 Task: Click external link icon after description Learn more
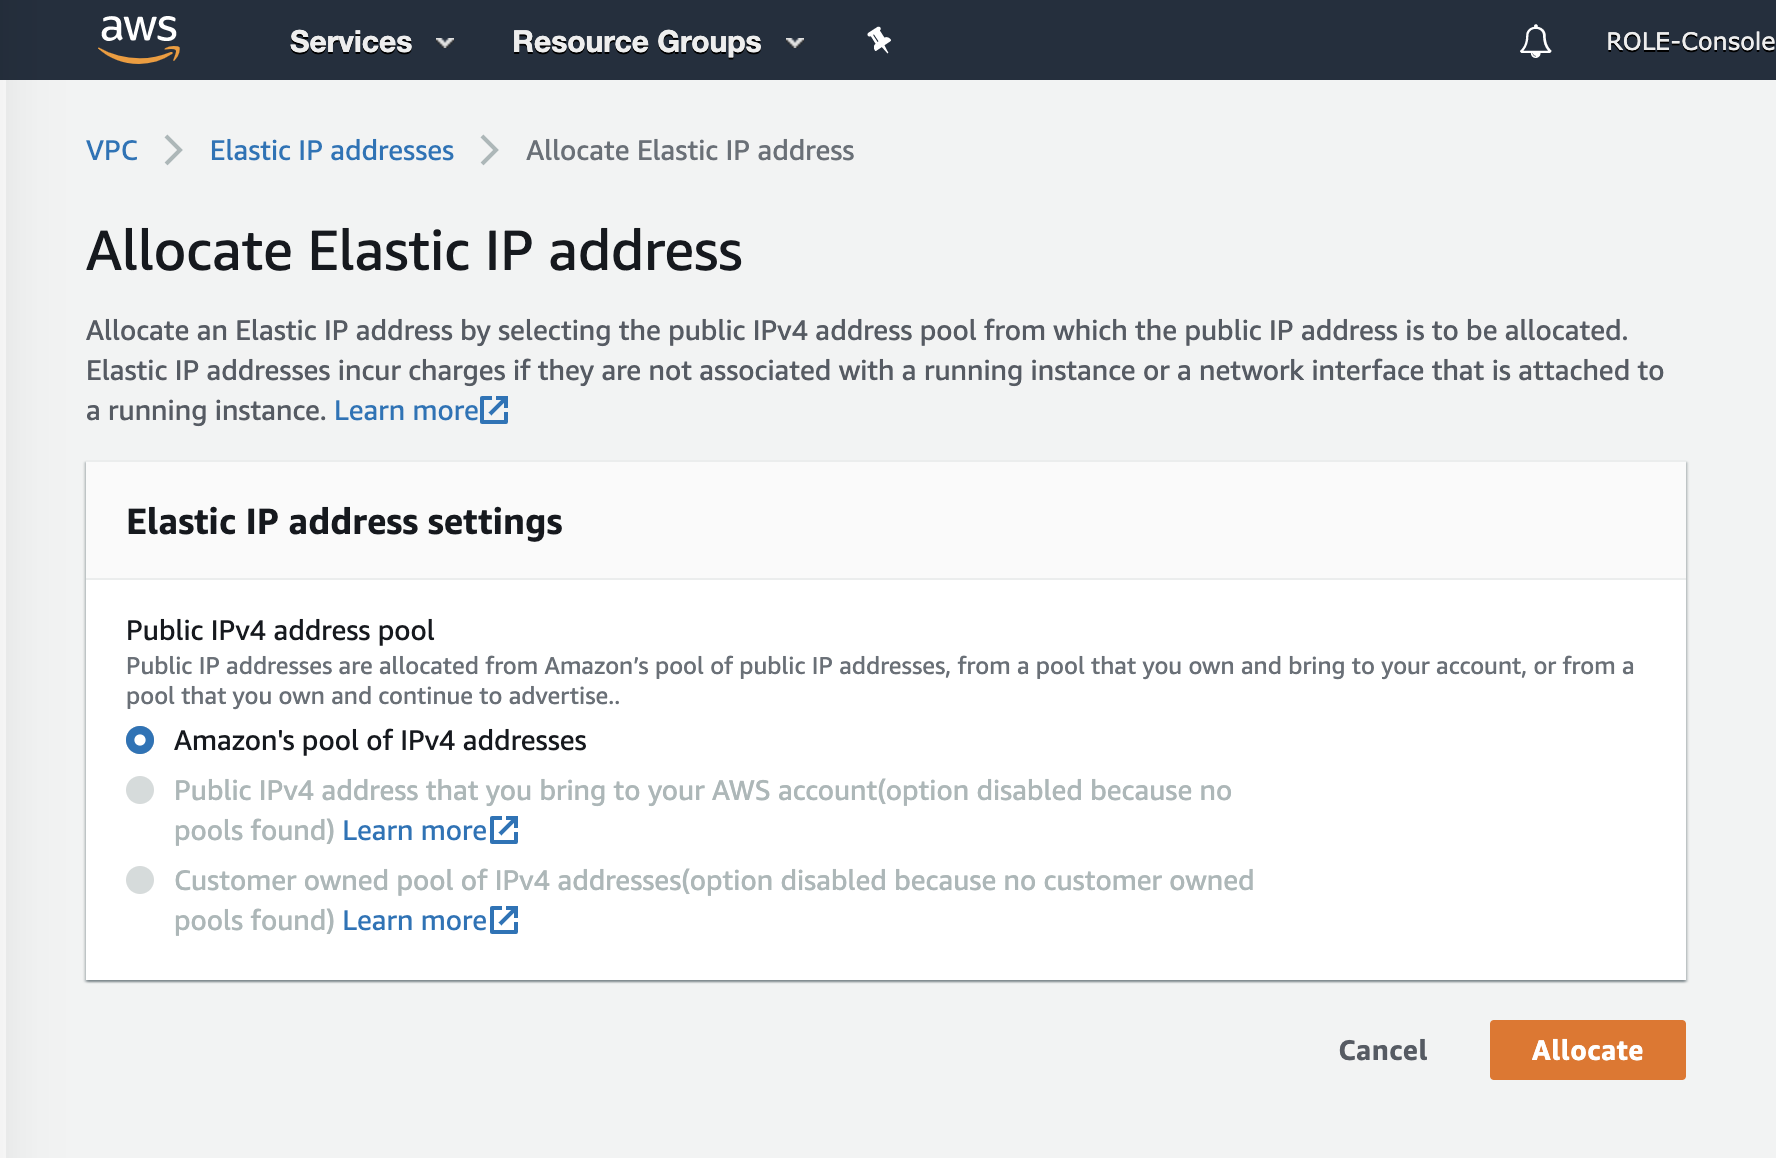tap(494, 410)
